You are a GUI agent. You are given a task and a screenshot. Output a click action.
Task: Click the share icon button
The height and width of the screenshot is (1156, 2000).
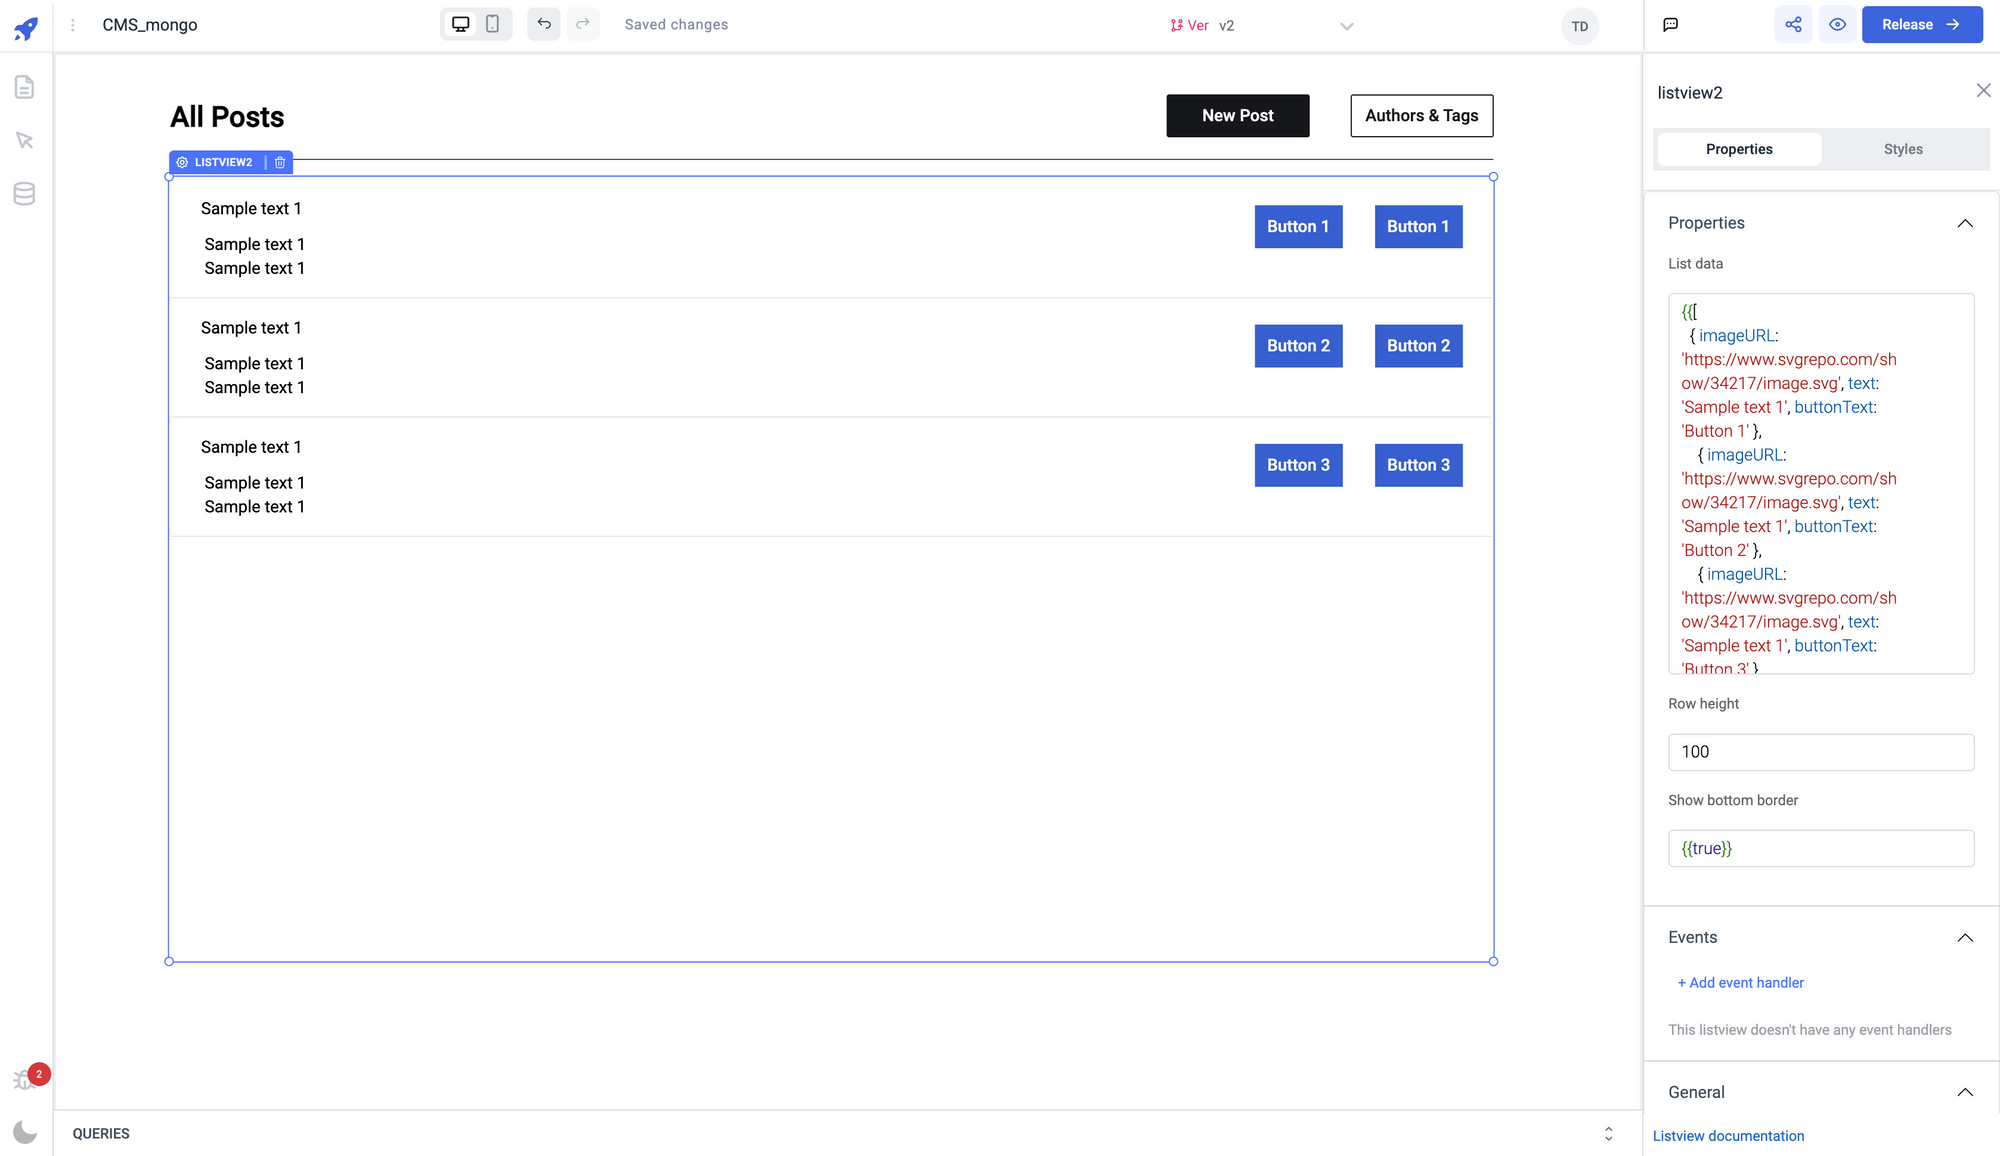click(1793, 25)
